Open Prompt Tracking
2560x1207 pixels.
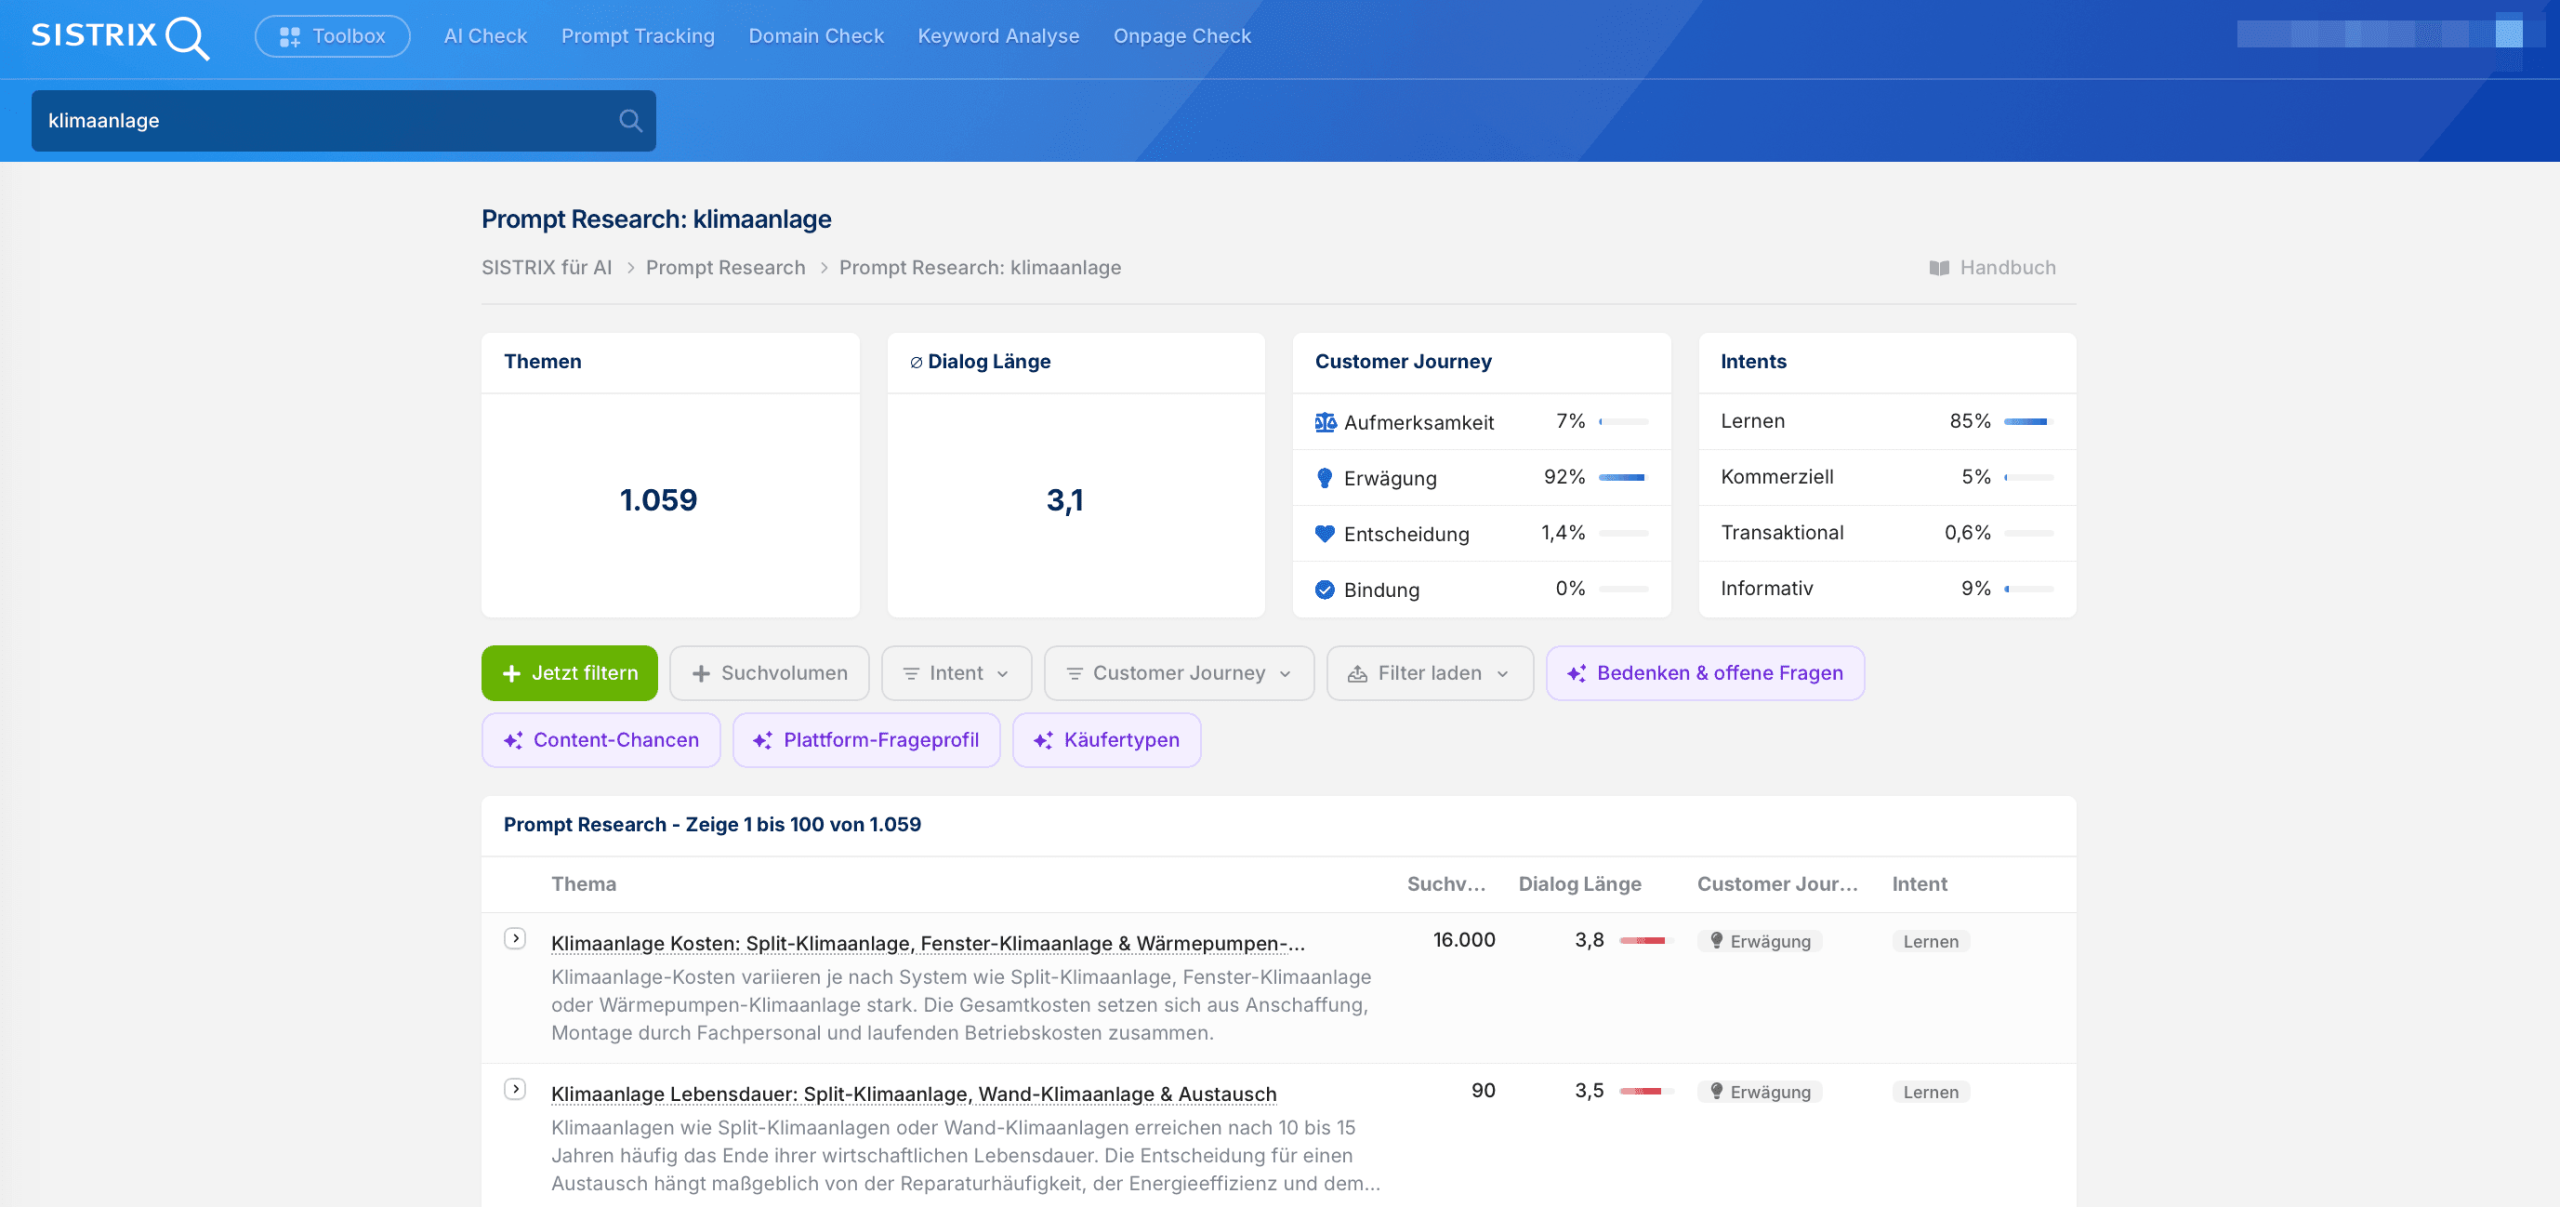[x=638, y=36]
